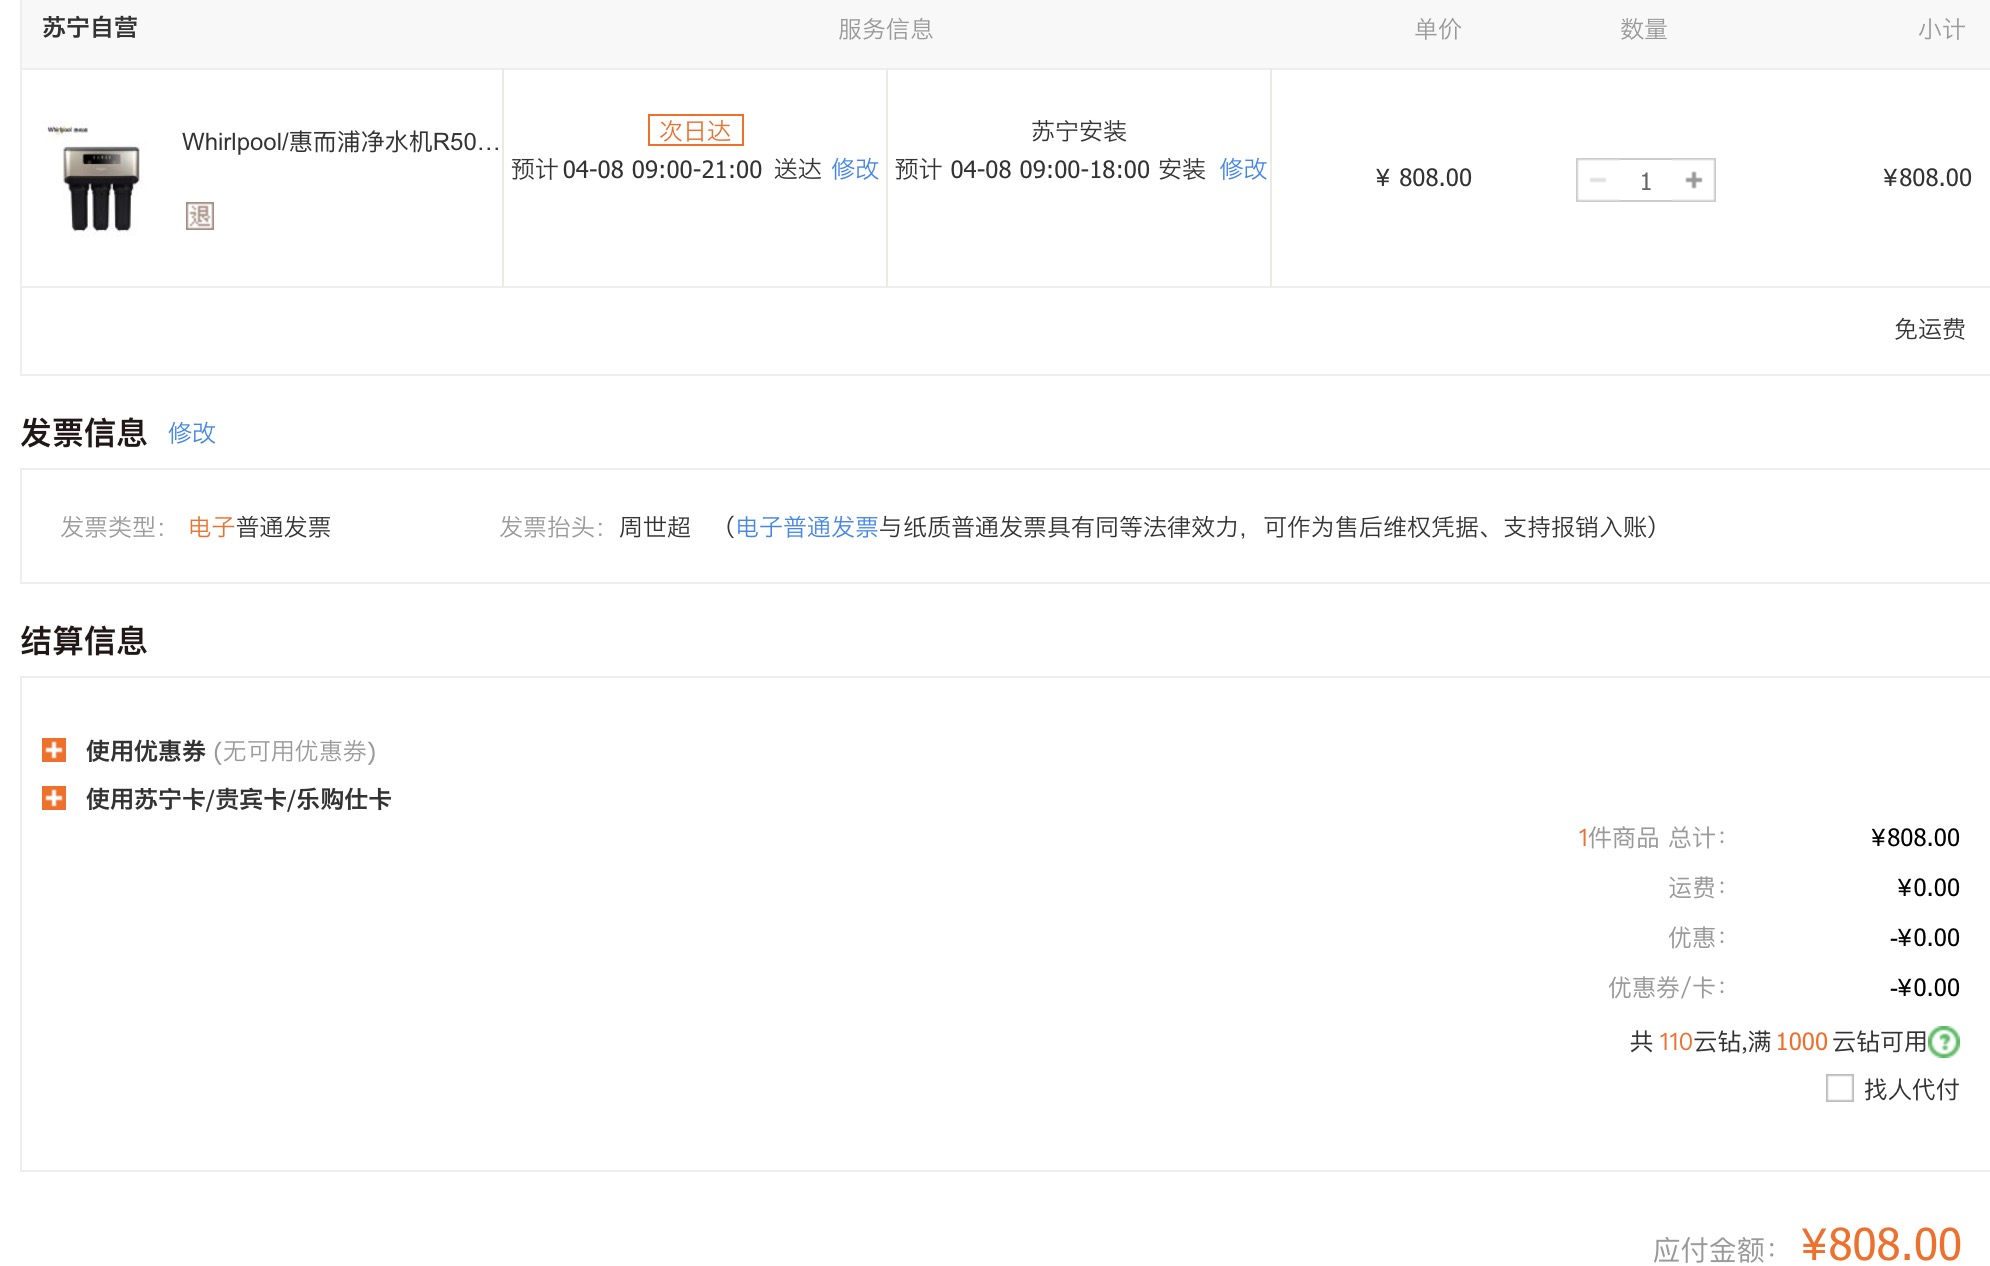
Task: Click the ¥ 808.00 unit price value
Action: pyautogui.click(x=1424, y=178)
